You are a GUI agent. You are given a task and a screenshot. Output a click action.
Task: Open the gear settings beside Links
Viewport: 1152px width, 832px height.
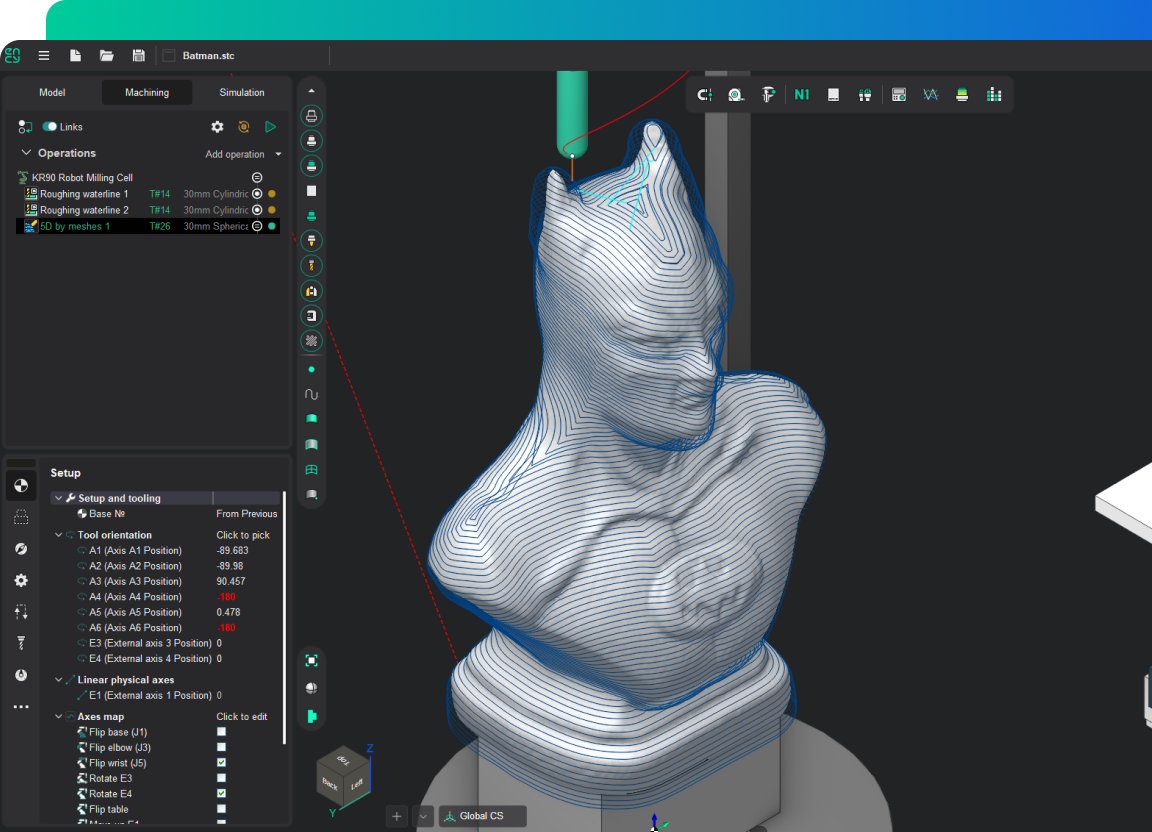(217, 127)
